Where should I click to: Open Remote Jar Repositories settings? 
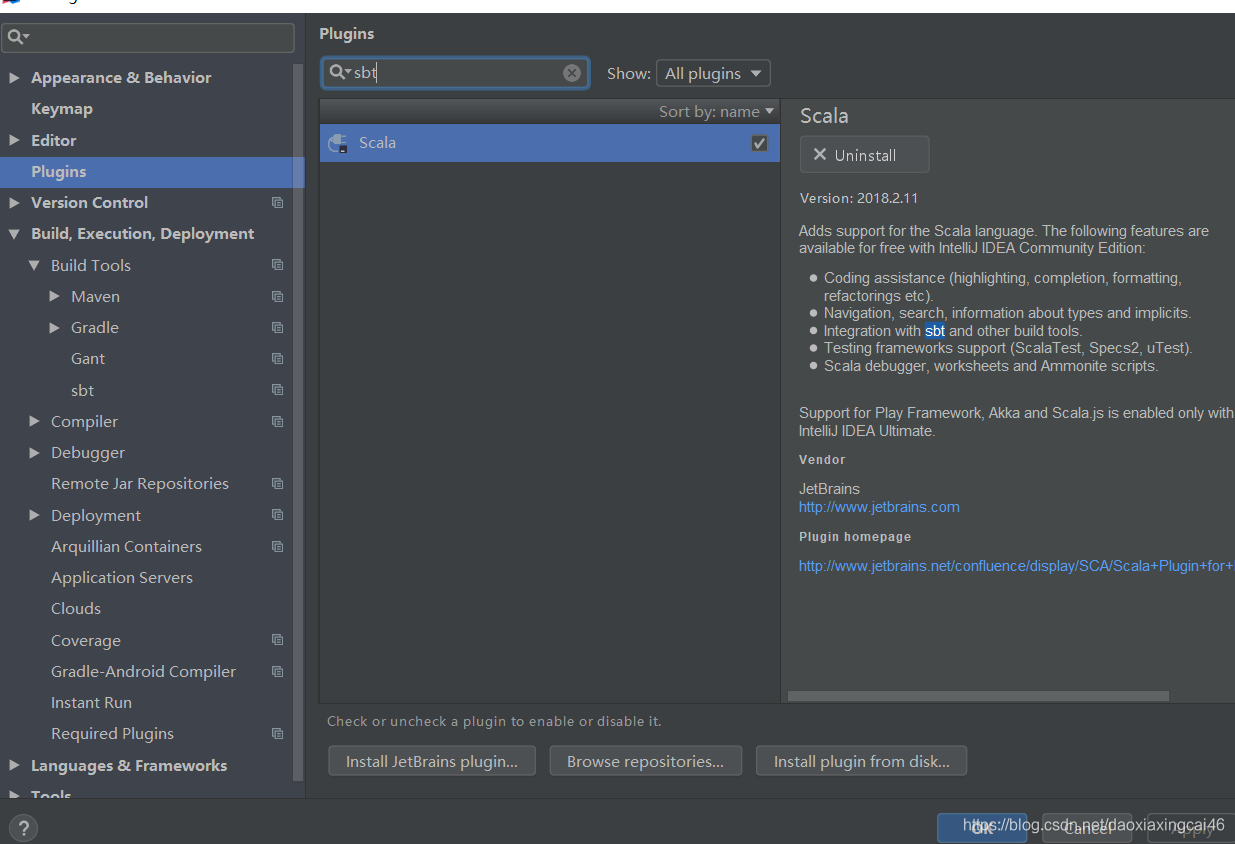coord(140,484)
